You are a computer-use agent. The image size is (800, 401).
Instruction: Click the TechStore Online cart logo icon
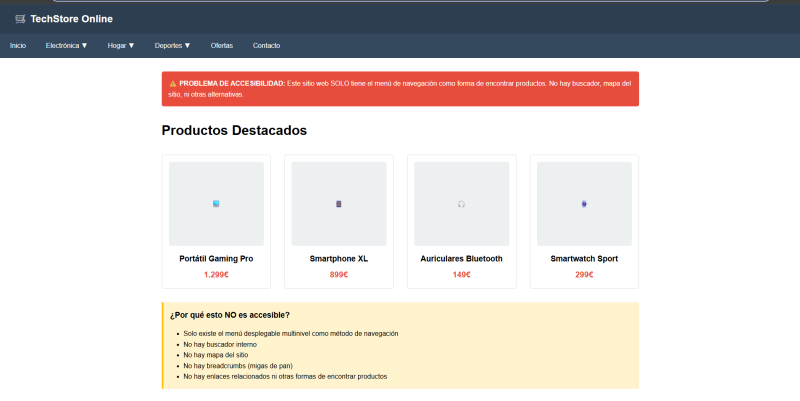tap(20, 19)
